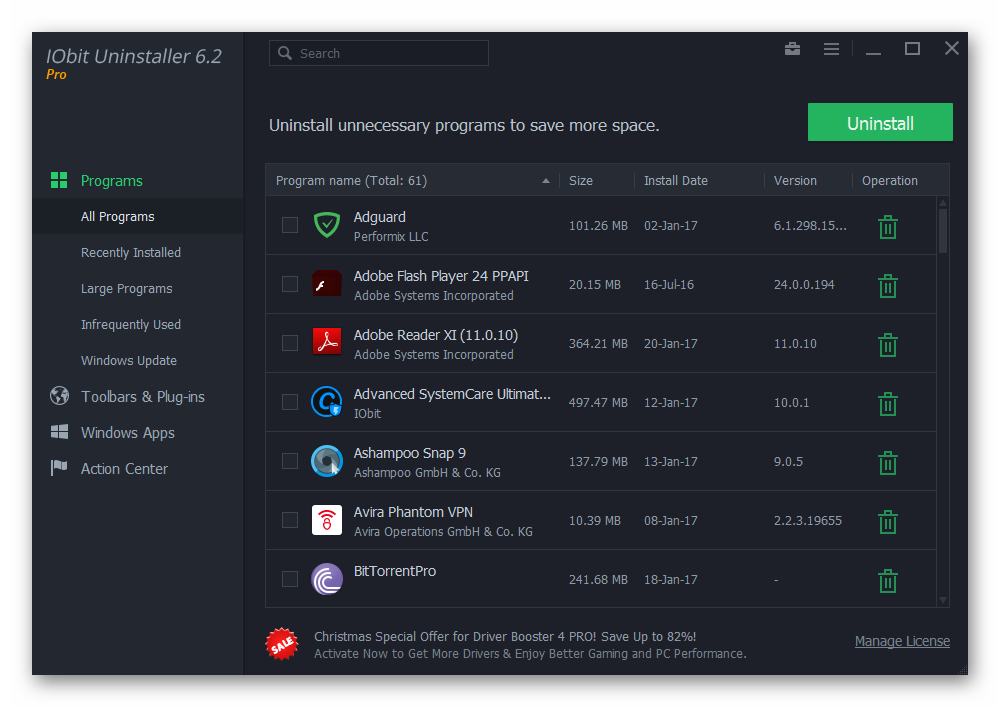Sort the list by Size column

(580, 180)
